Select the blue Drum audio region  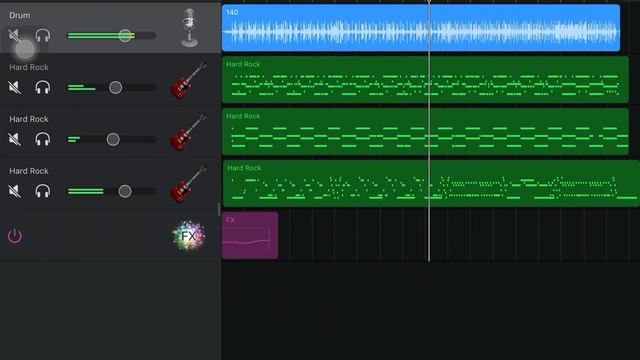pyautogui.click(x=421, y=28)
